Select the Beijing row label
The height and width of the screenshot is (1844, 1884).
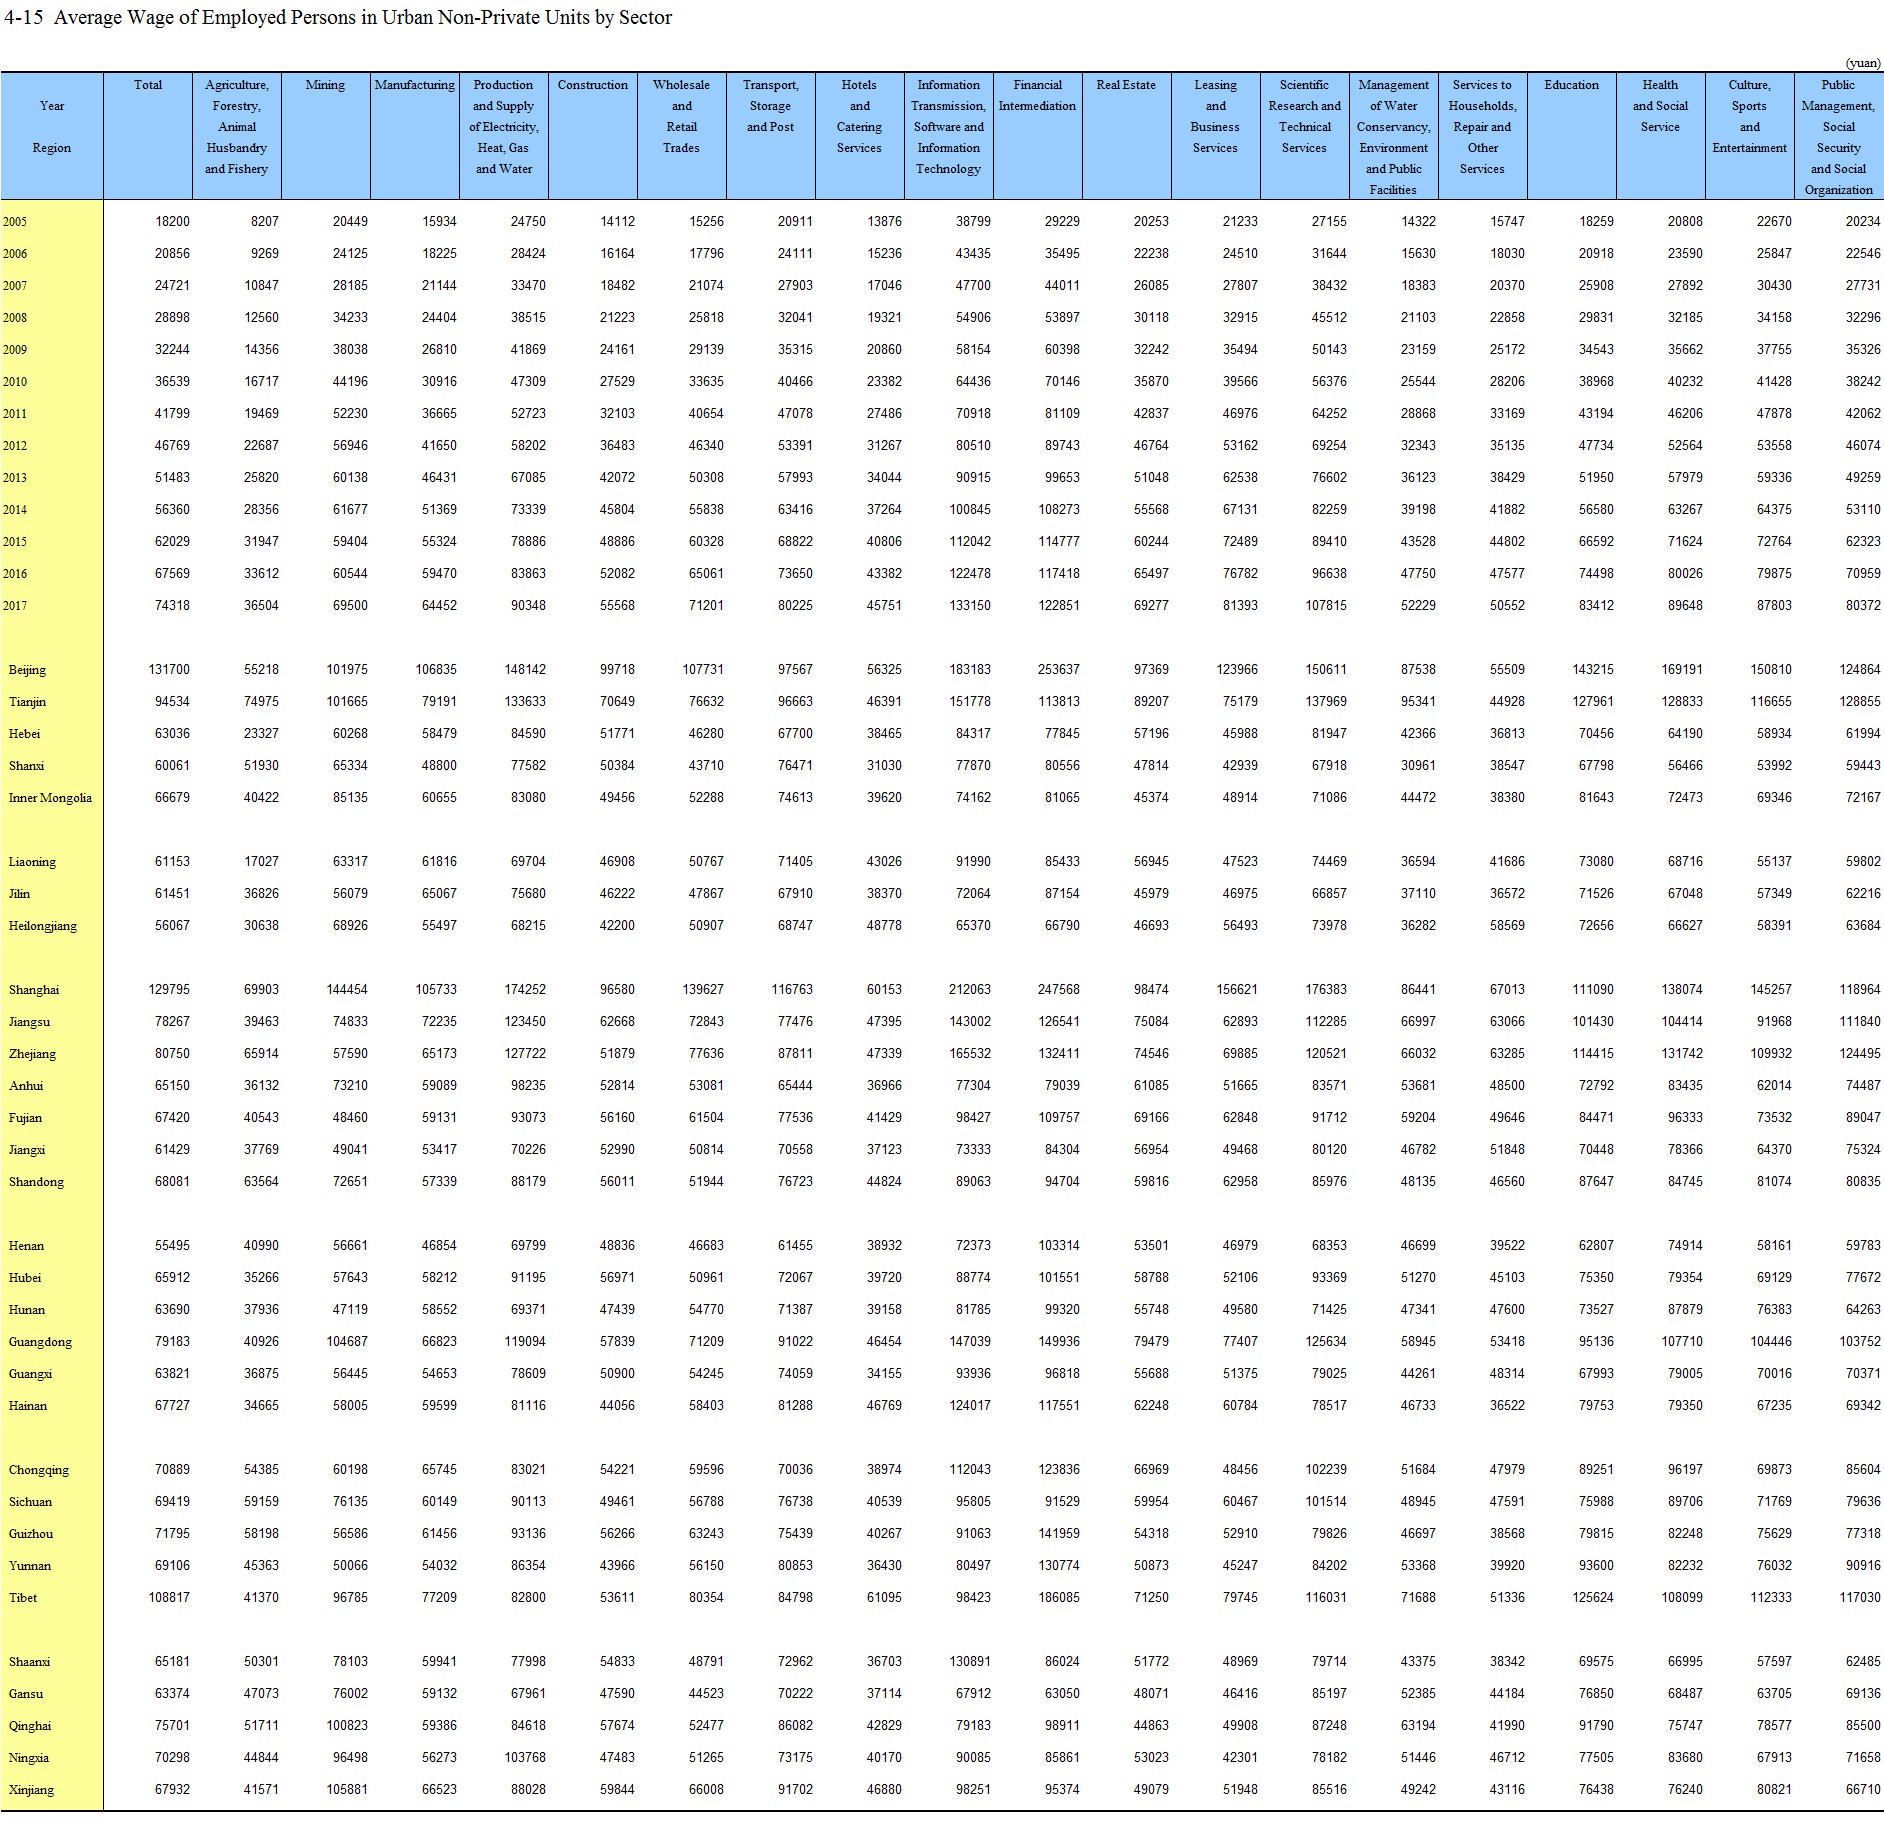coord(27,670)
